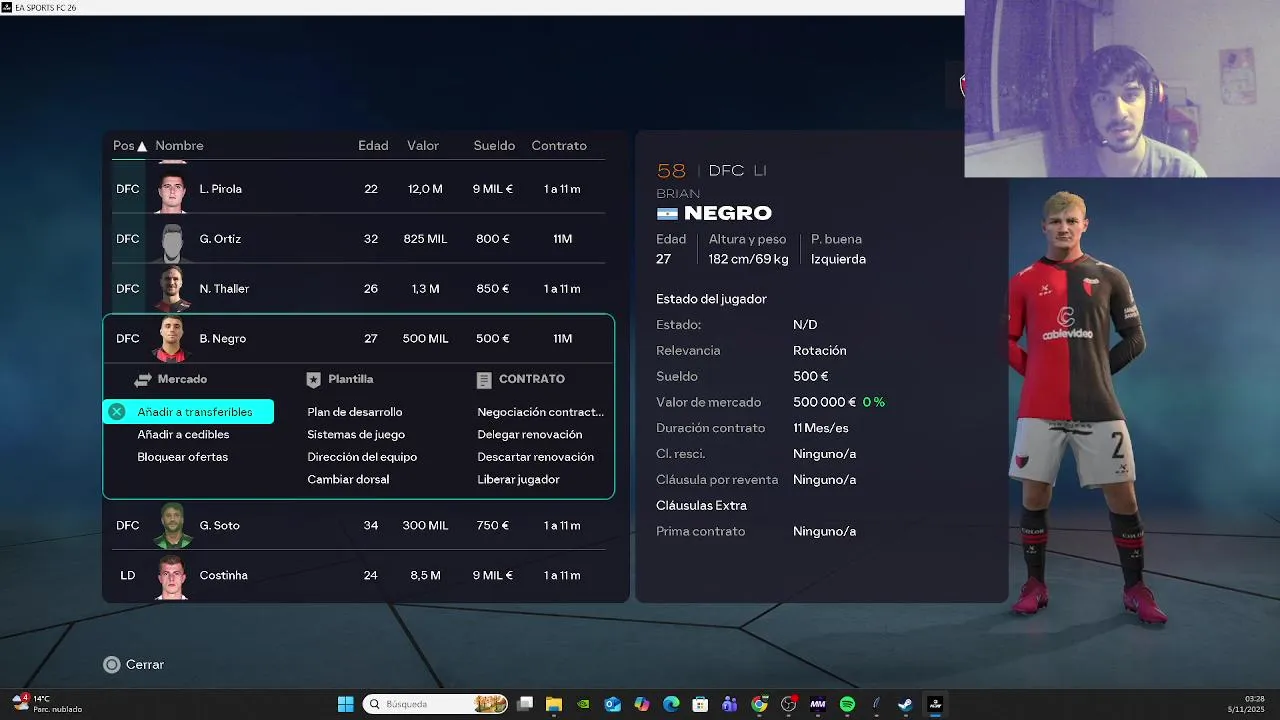The height and width of the screenshot is (720, 1280).
Task: Click the Argentina flag icon
Action: click(x=667, y=214)
